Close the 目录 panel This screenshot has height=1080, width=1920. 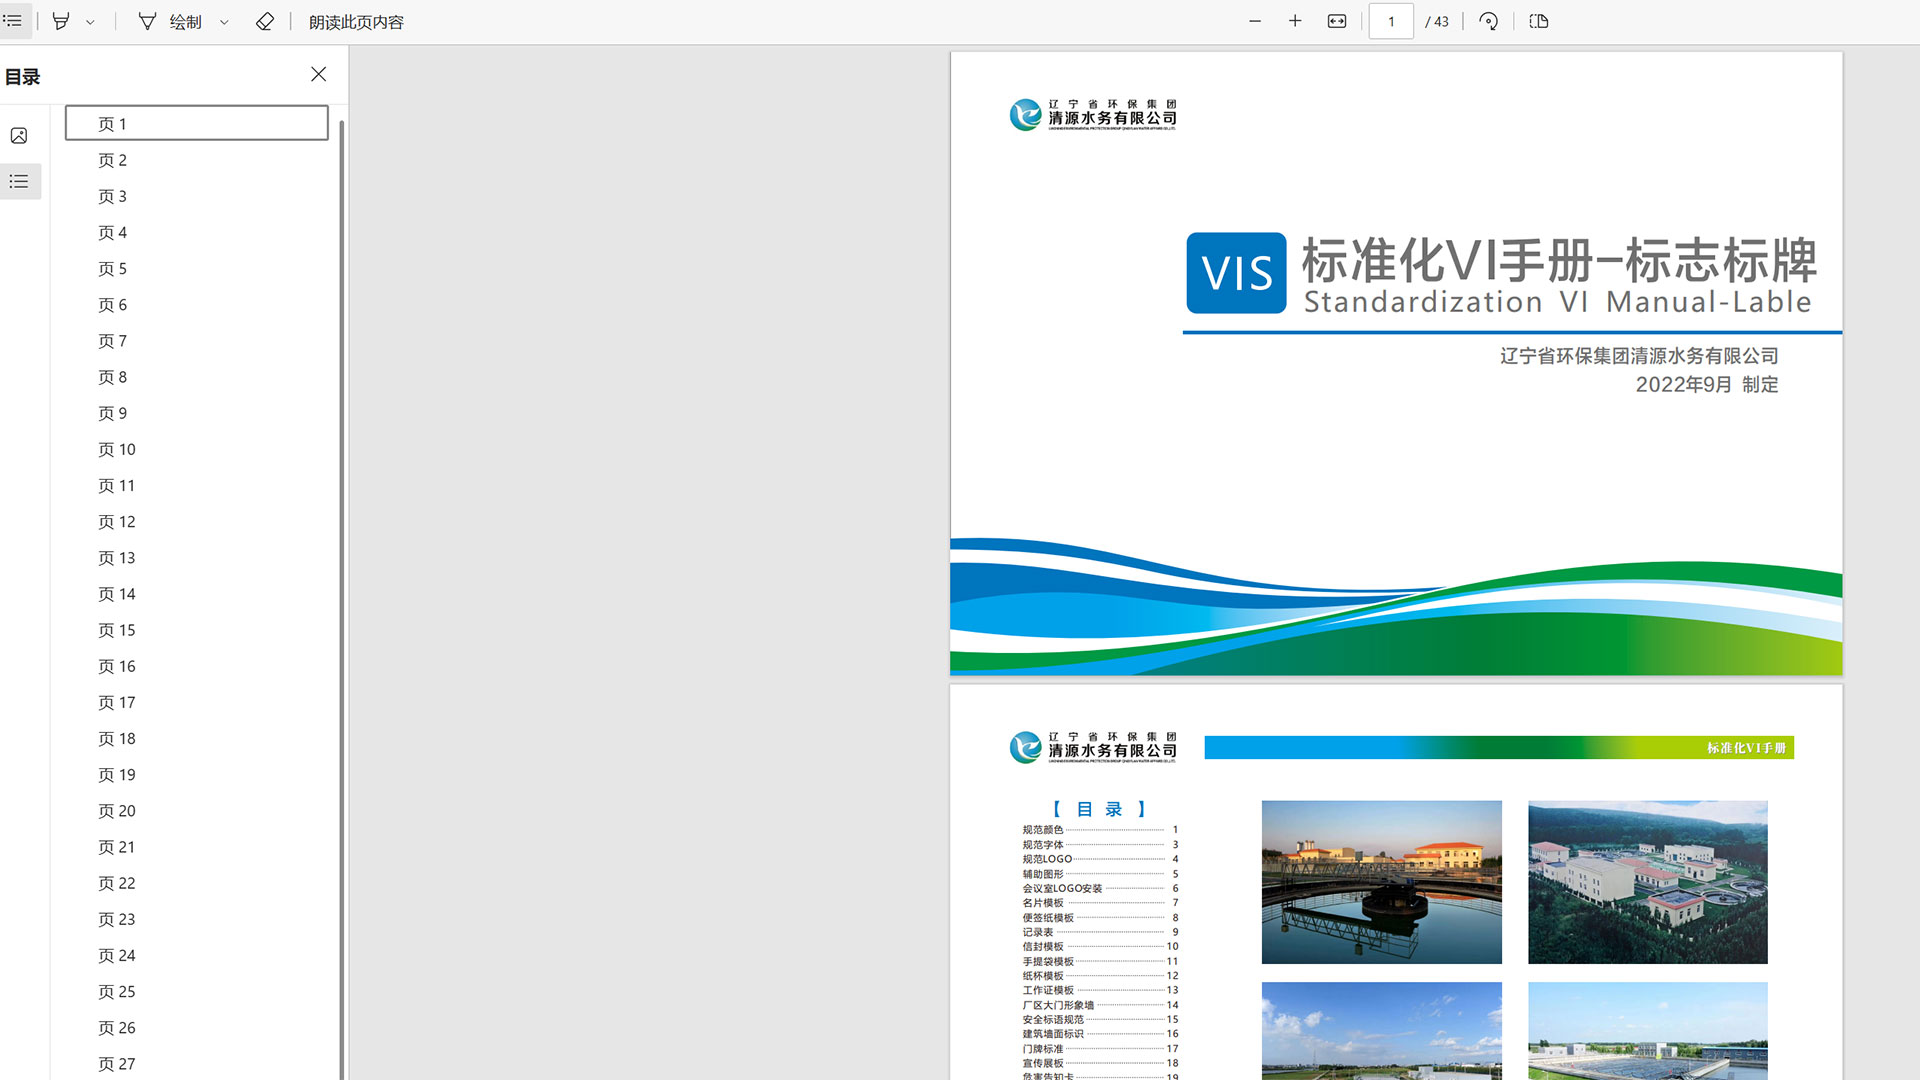pos(318,74)
